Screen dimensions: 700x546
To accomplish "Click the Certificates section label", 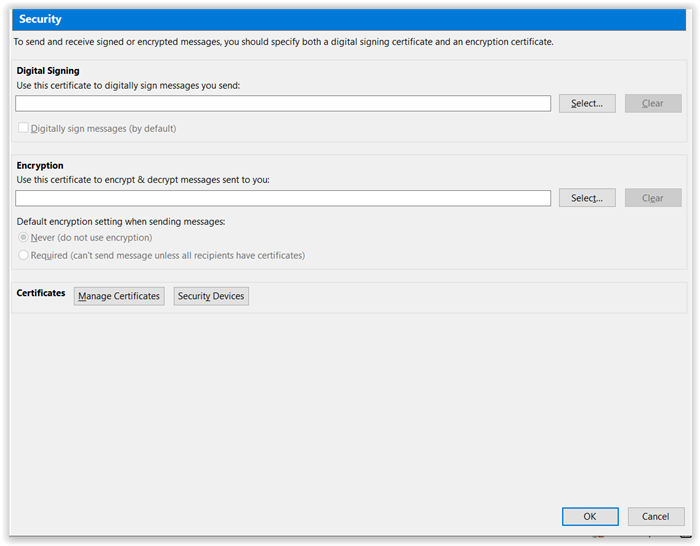I will (41, 293).
